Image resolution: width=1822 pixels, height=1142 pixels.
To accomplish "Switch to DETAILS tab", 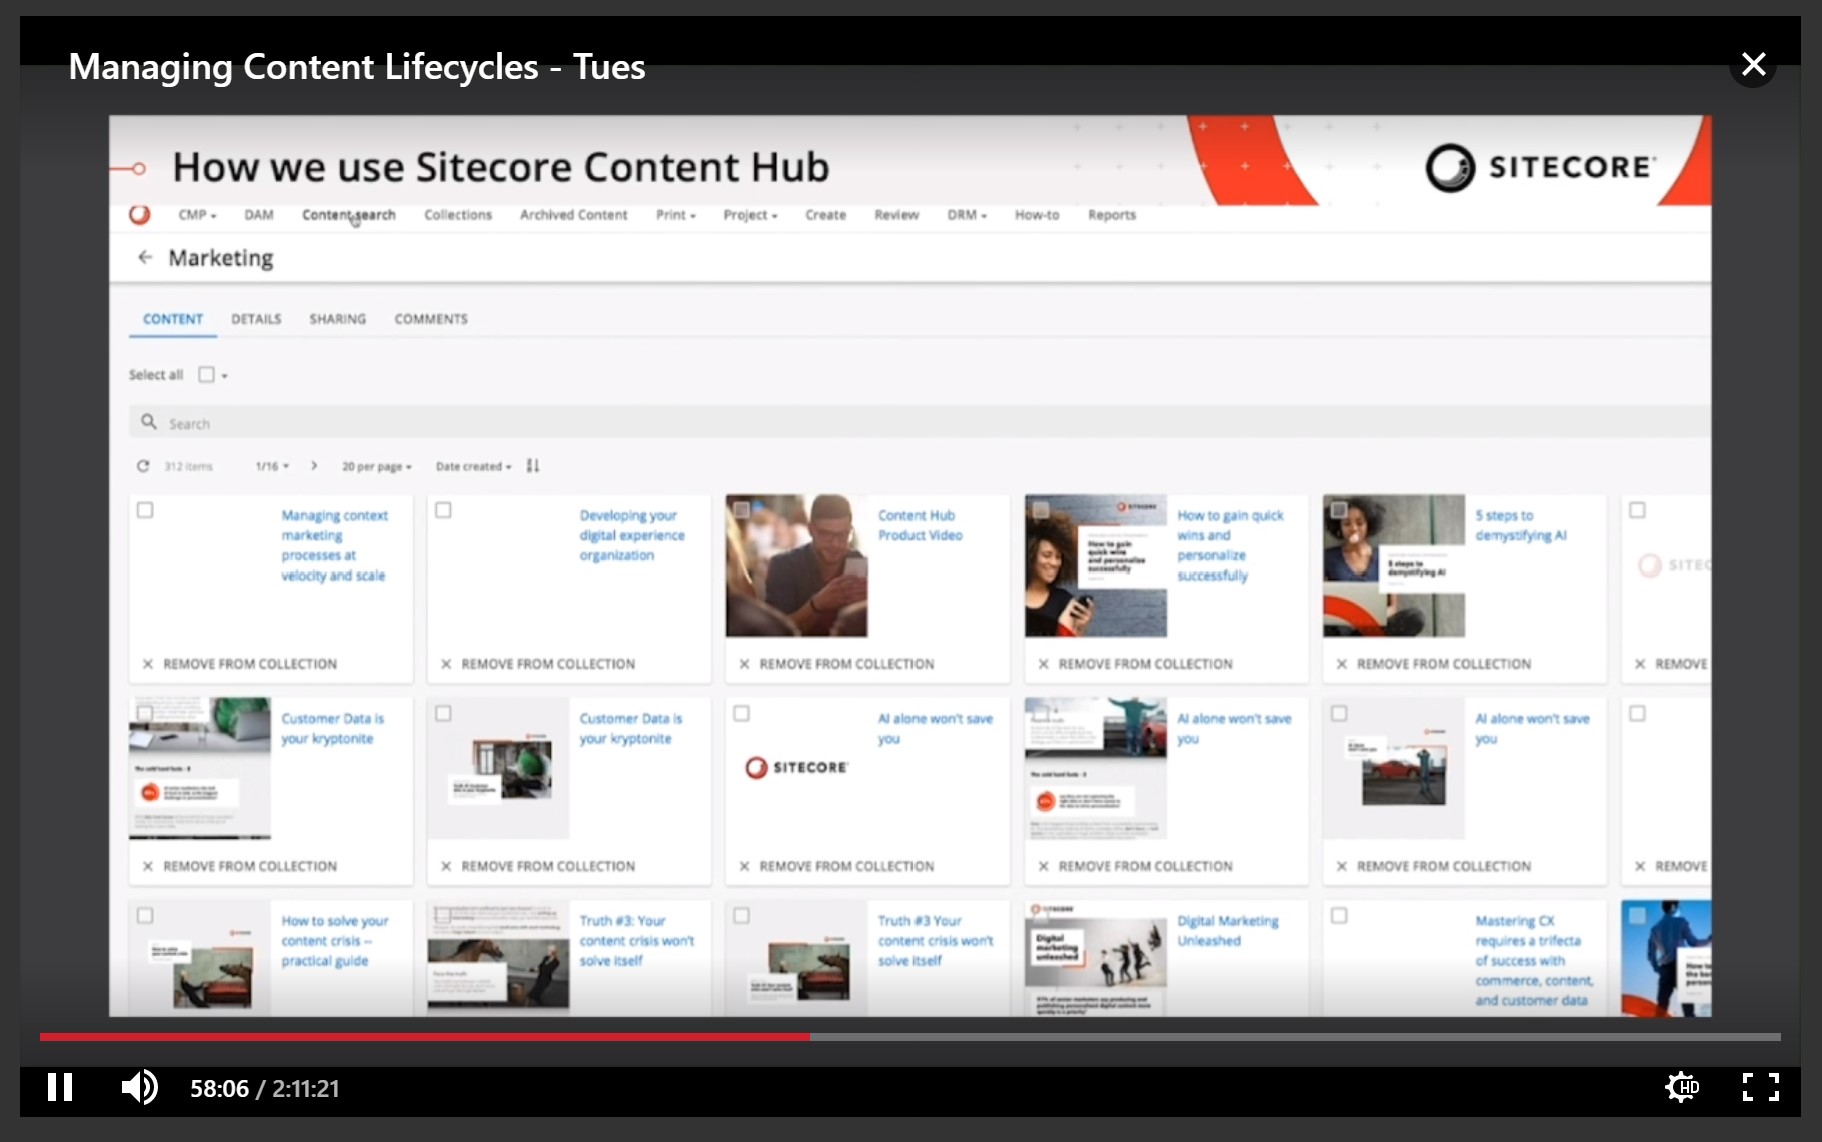I will click(x=256, y=319).
